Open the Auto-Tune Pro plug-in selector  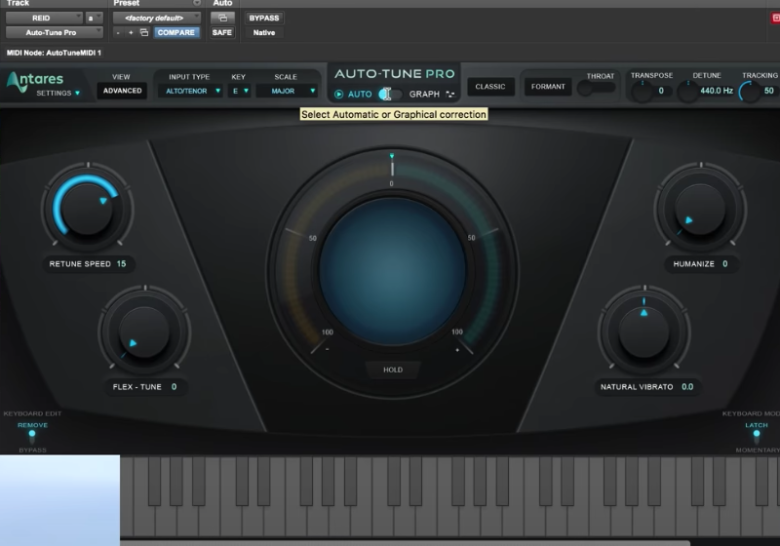54,32
